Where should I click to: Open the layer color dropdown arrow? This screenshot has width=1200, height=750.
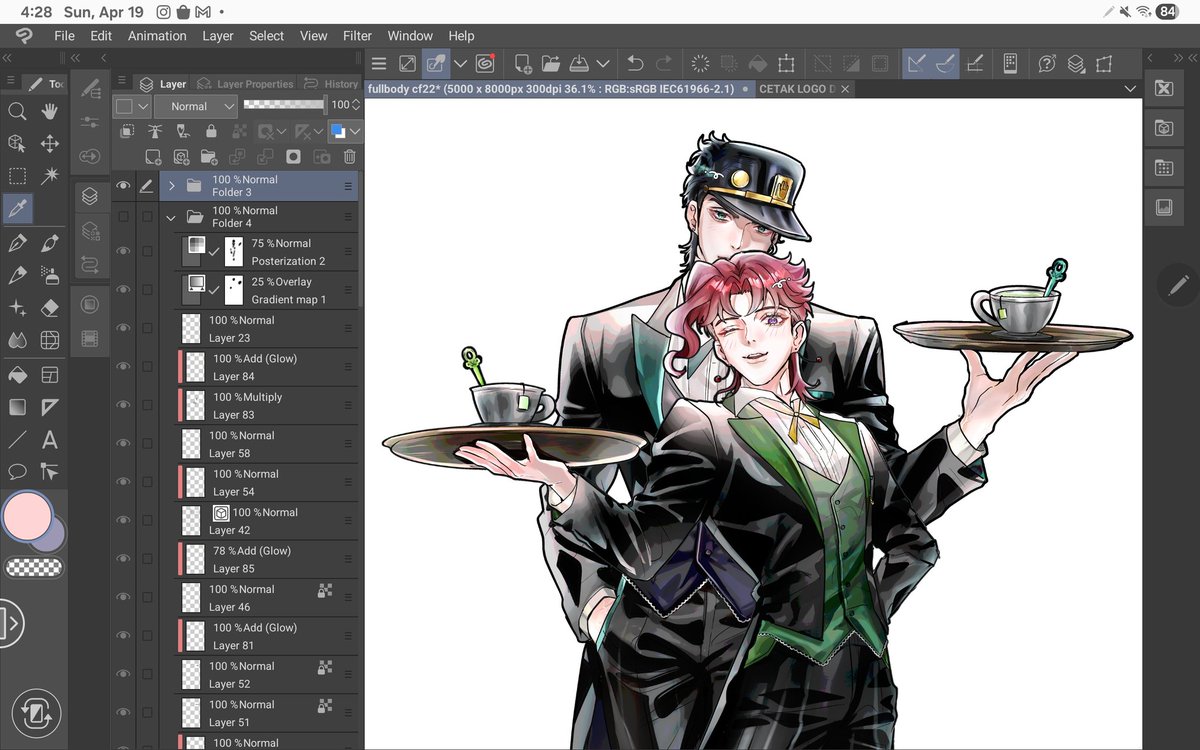click(355, 131)
